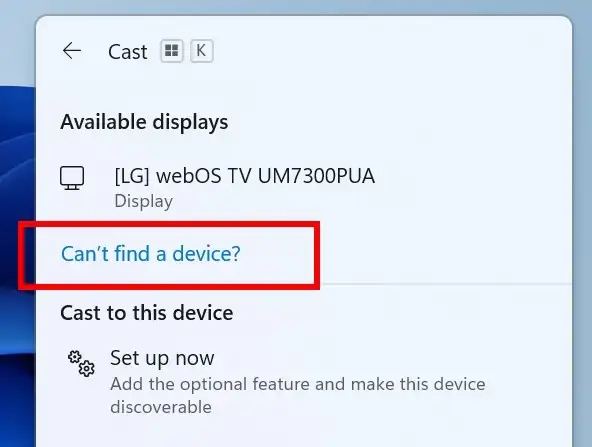Image resolution: width=592 pixels, height=447 pixels.
Task: Go back using the left arrow
Action: pyautogui.click(x=72, y=51)
